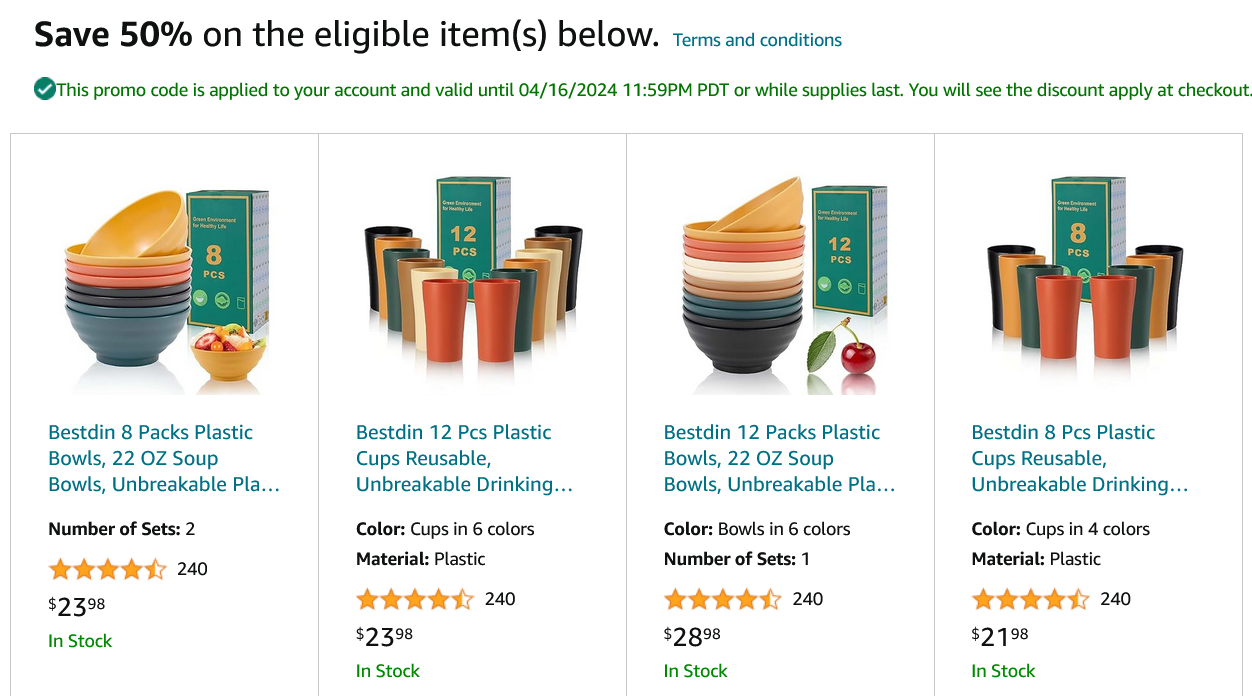Viewport: 1252px width, 696px height.
Task: Click star rating of 8 Packs Bowls
Action: click(107, 570)
